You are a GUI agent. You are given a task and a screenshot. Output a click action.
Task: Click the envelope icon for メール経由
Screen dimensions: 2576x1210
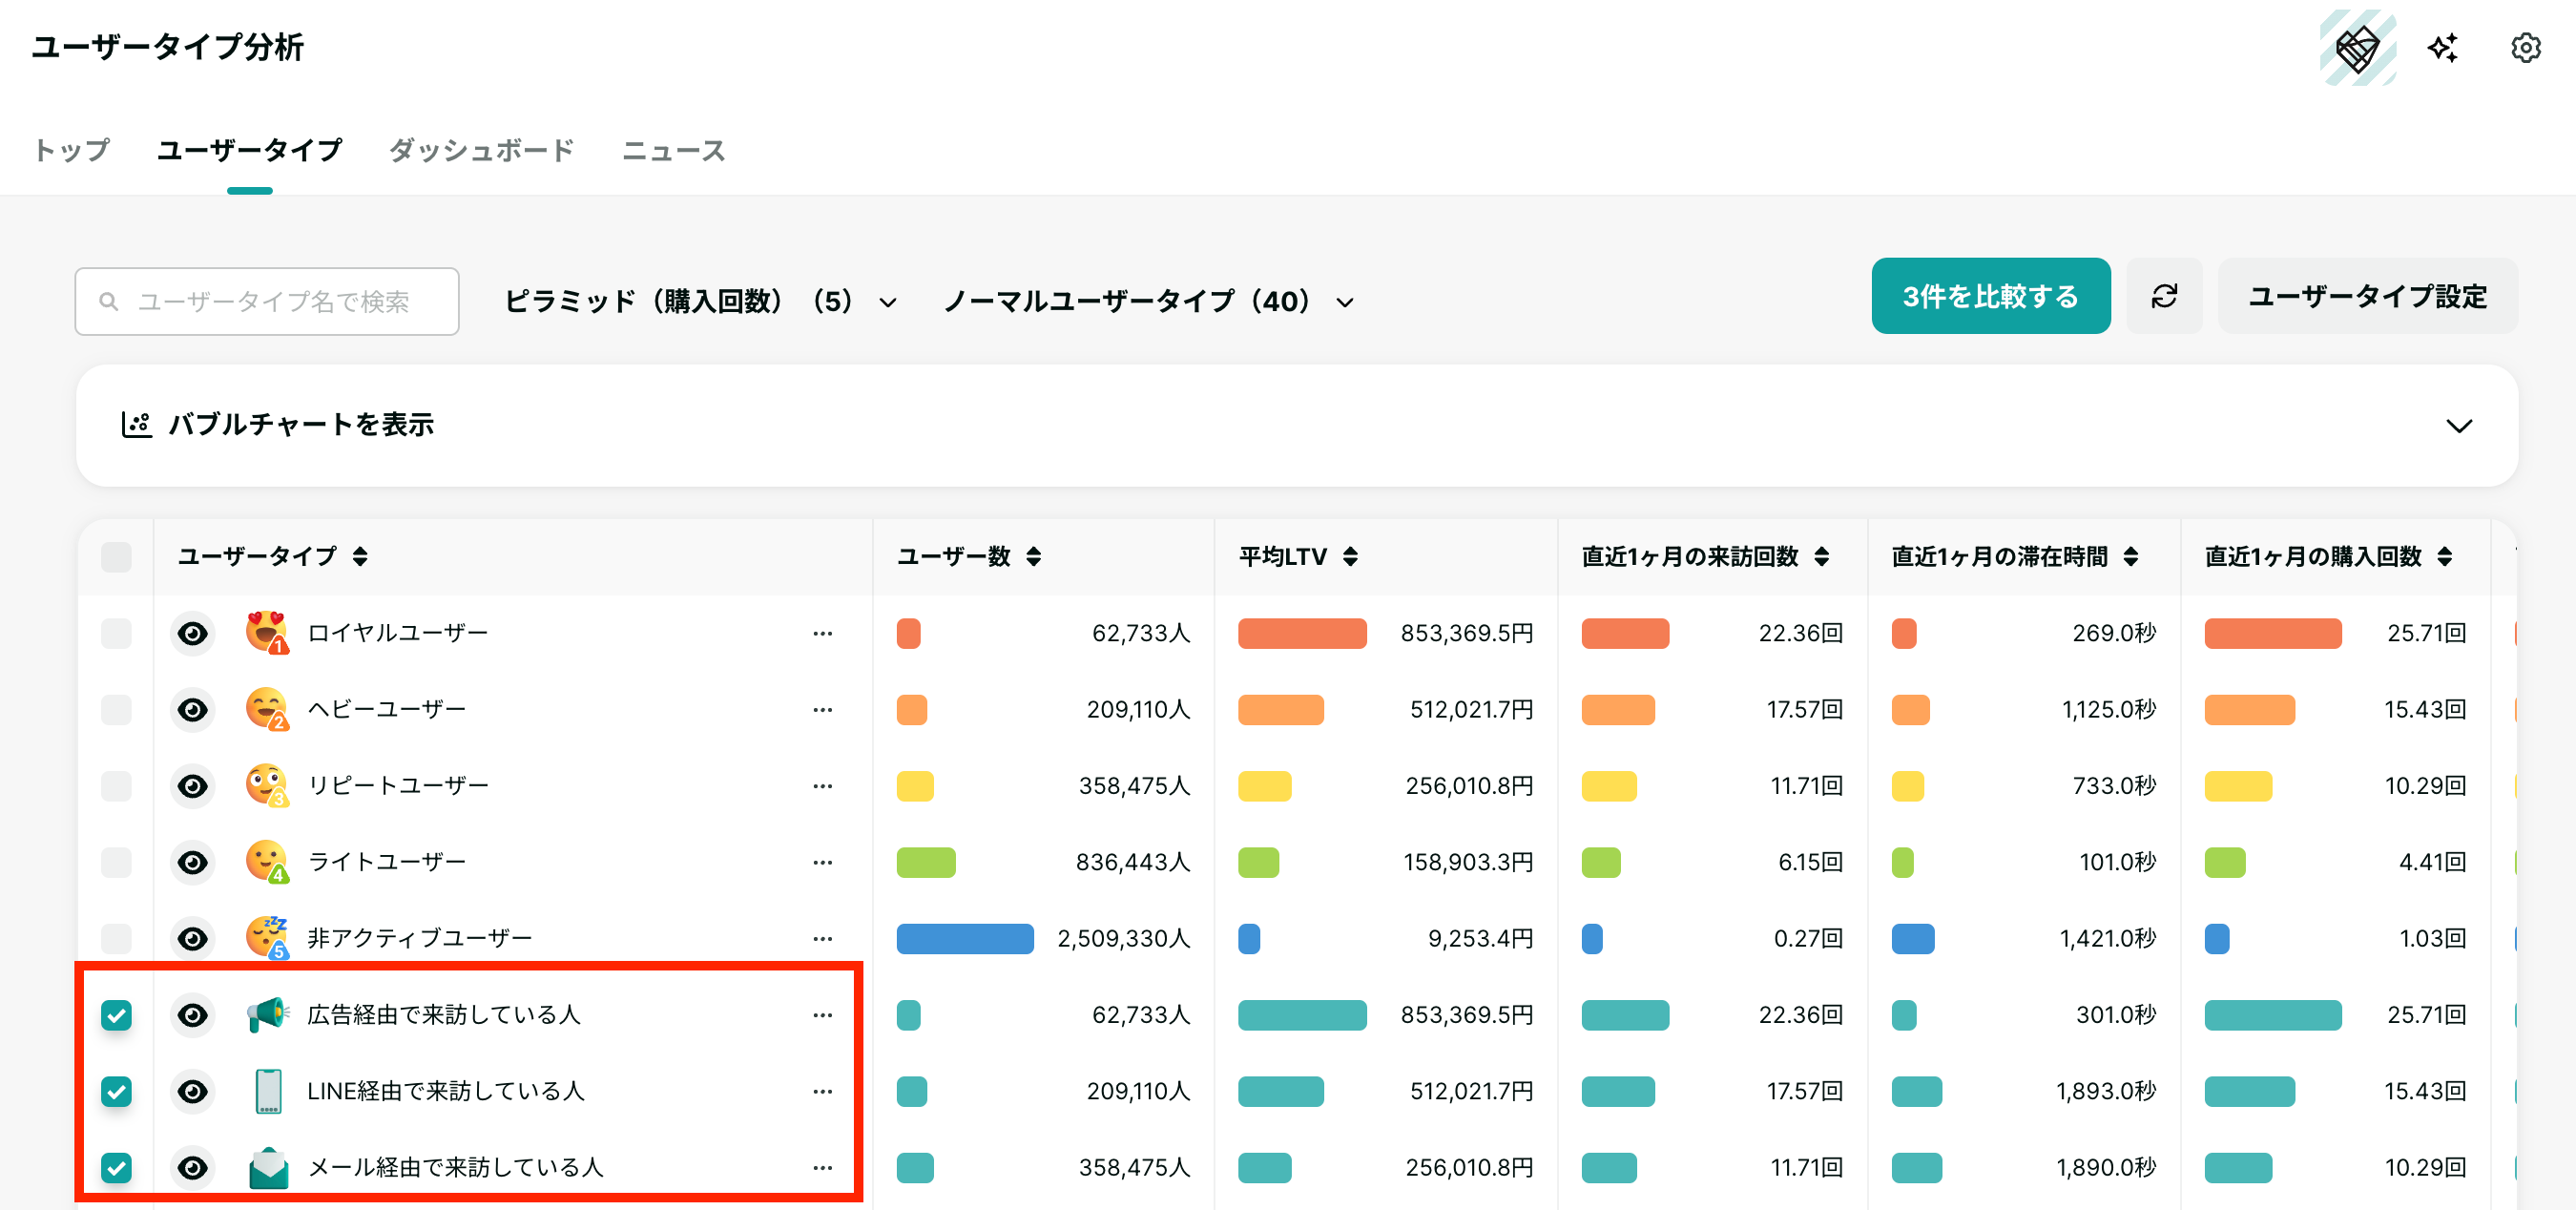[x=268, y=1167]
